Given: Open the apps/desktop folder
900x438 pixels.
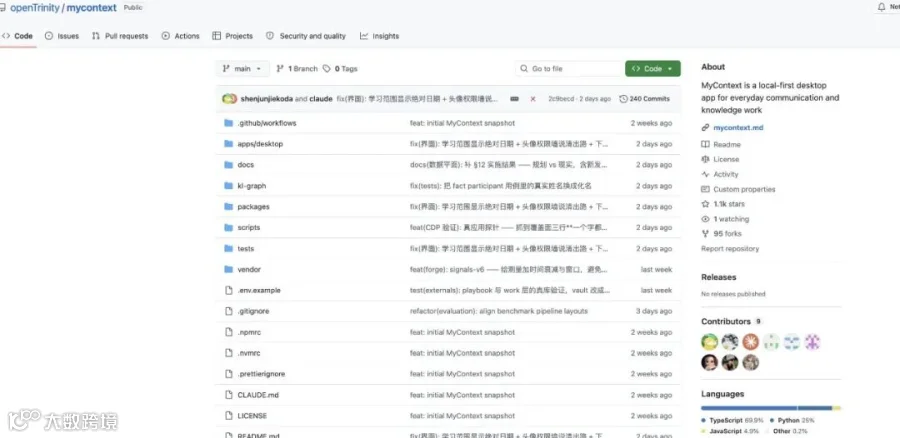Looking at the screenshot, I should (260, 144).
